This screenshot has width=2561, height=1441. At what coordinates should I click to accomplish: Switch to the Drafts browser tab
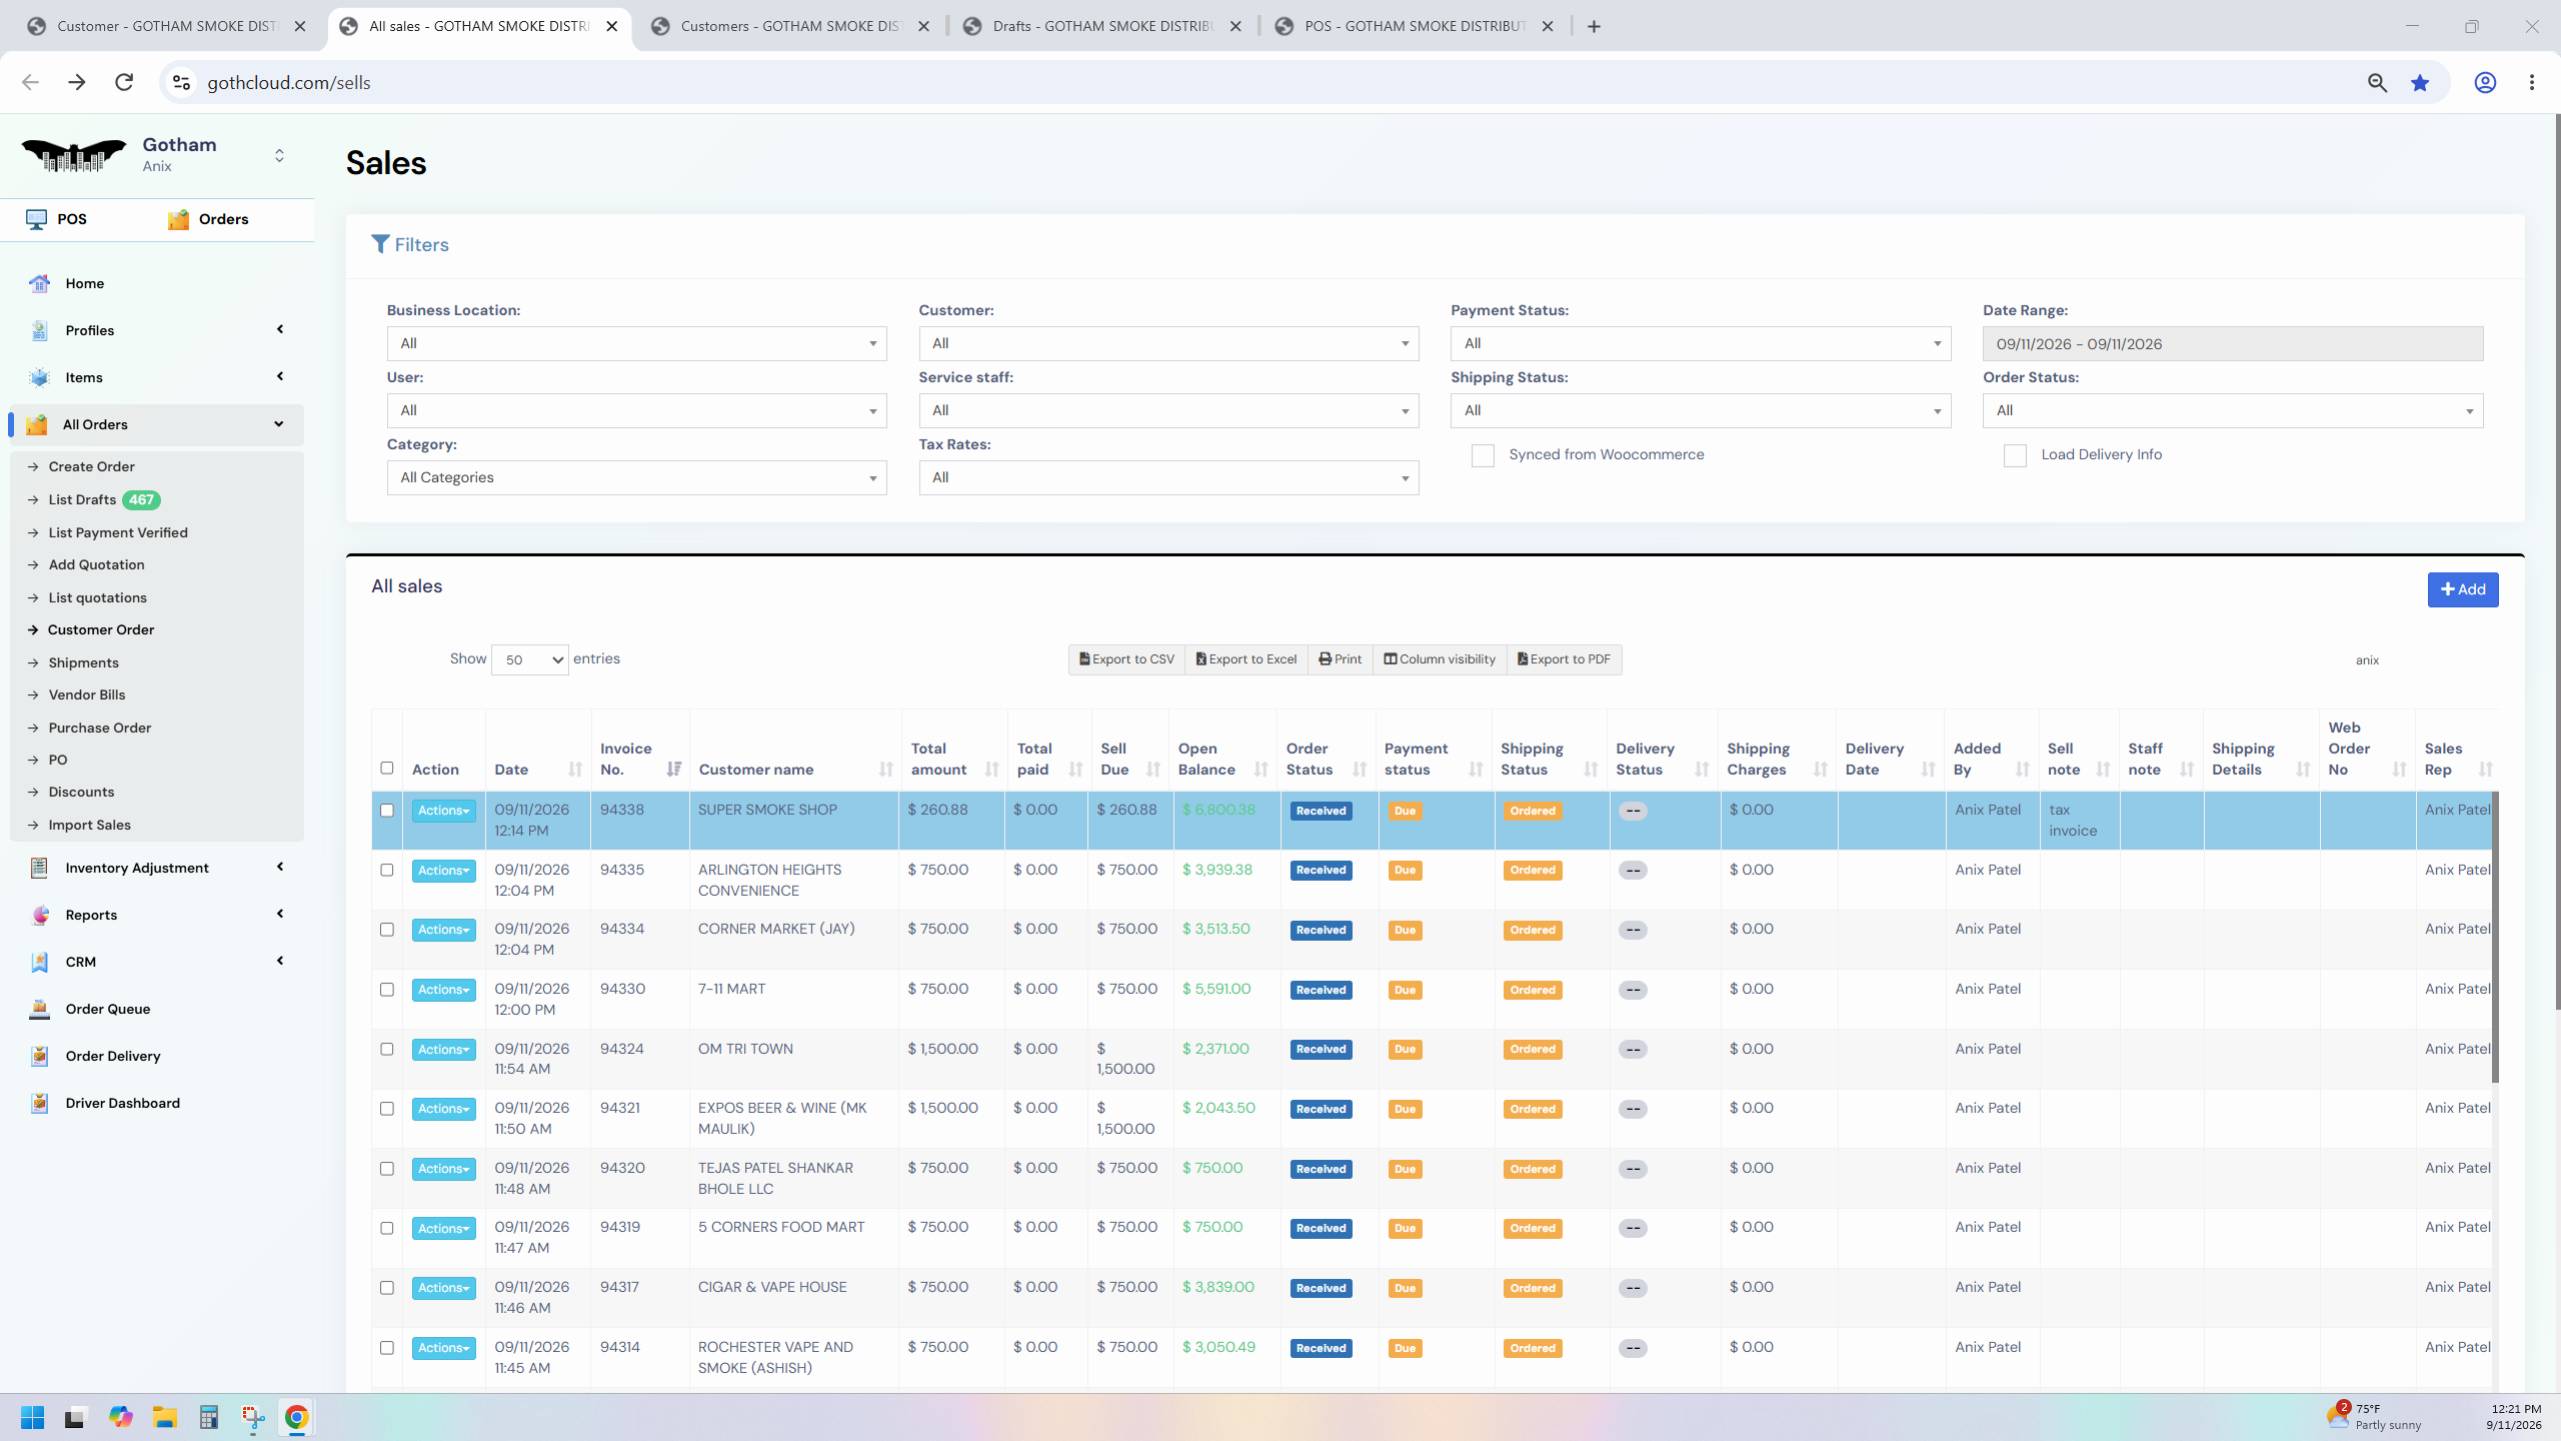pos(1101,26)
